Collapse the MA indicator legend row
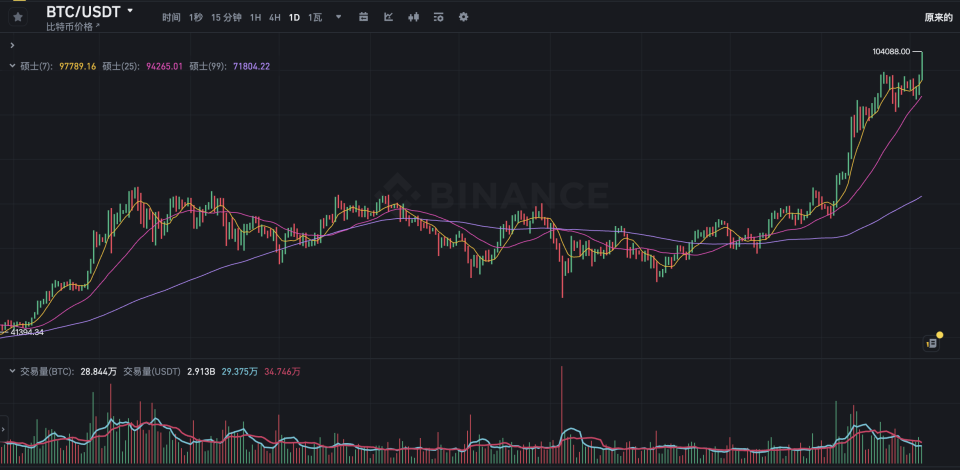Image resolution: width=960 pixels, height=470 pixels. [10, 66]
